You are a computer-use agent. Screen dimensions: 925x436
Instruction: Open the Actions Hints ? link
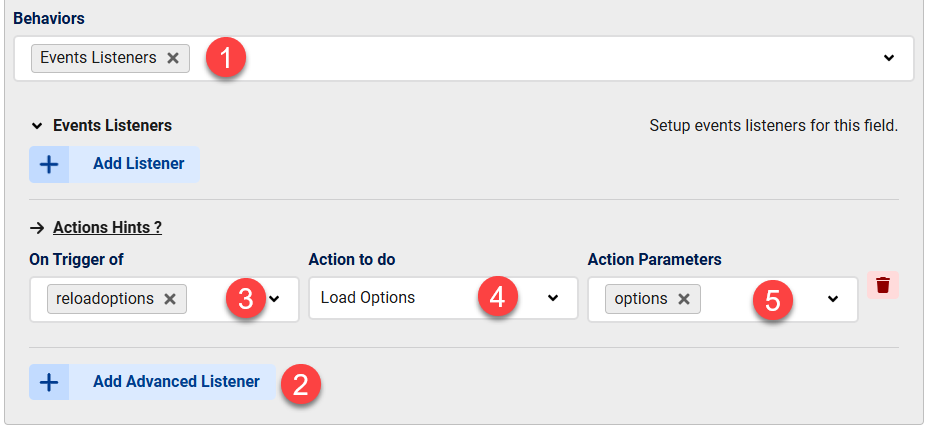[107, 228]
